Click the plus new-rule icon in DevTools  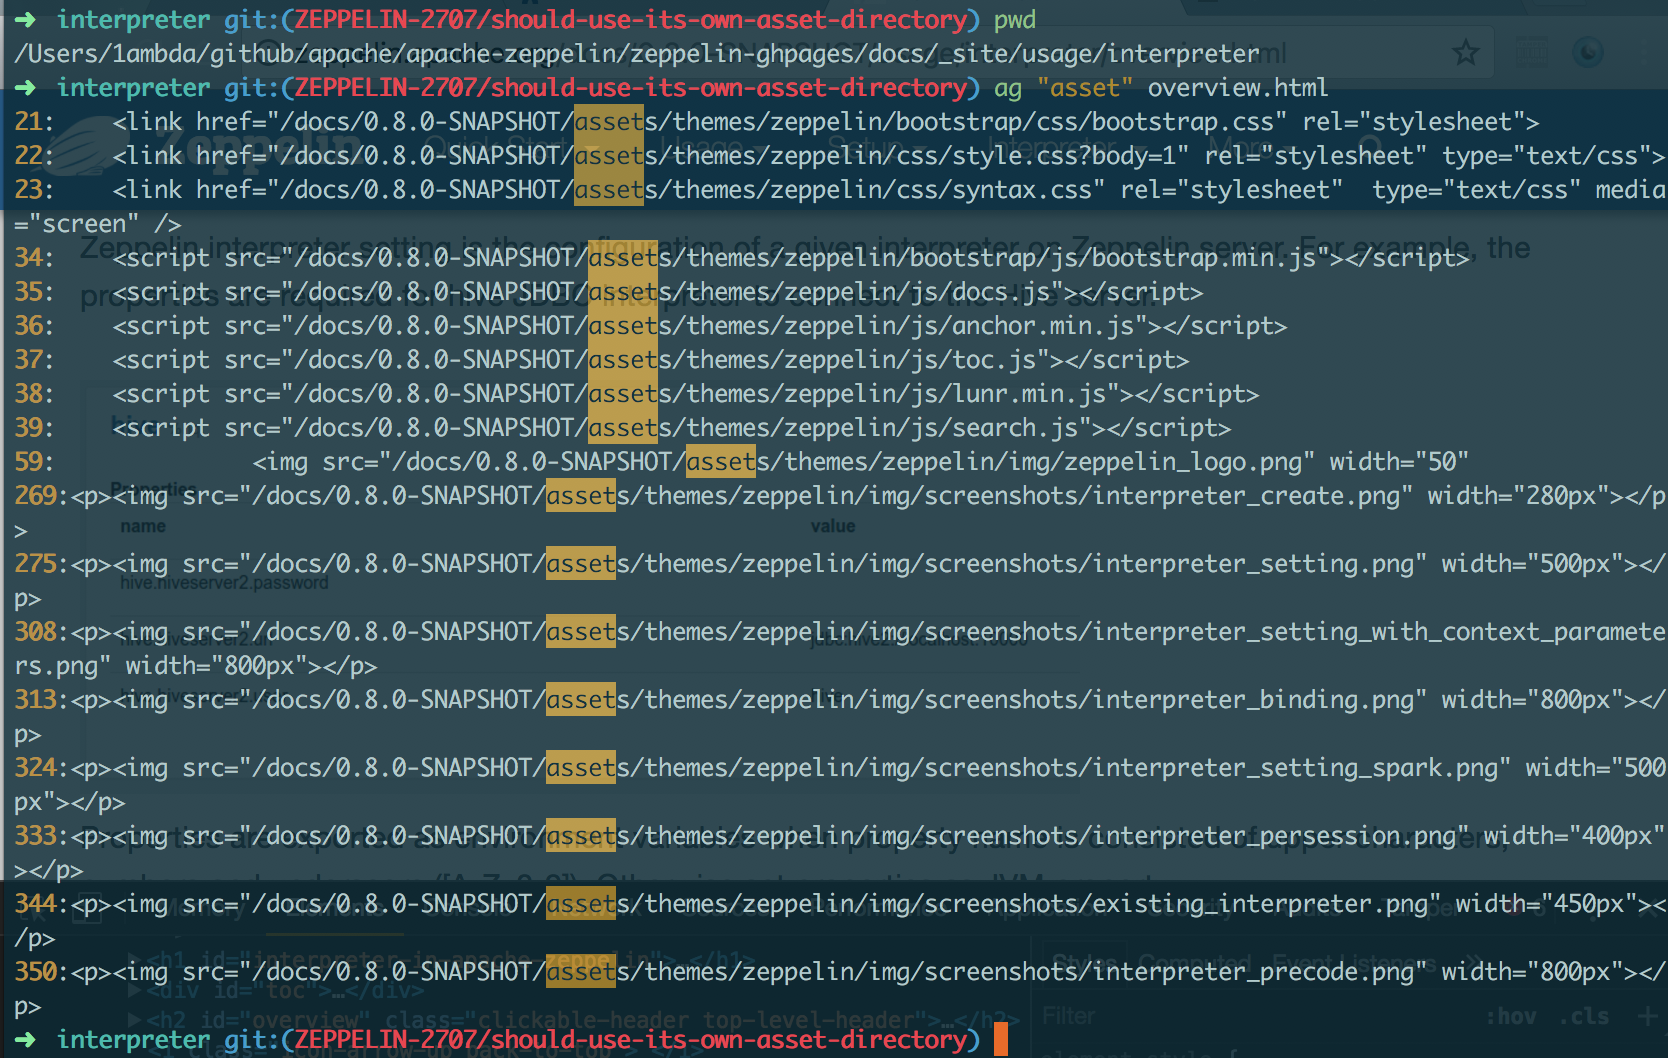1647,1017
